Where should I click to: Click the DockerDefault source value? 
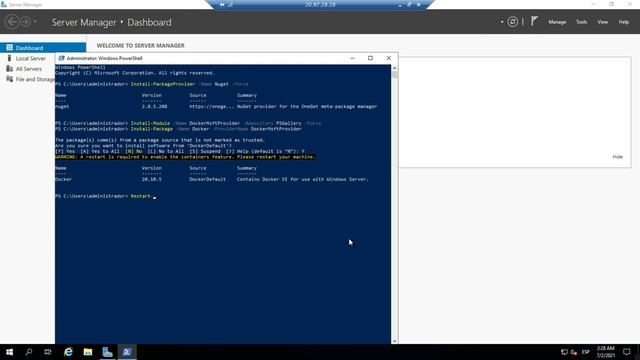(207, 179)
